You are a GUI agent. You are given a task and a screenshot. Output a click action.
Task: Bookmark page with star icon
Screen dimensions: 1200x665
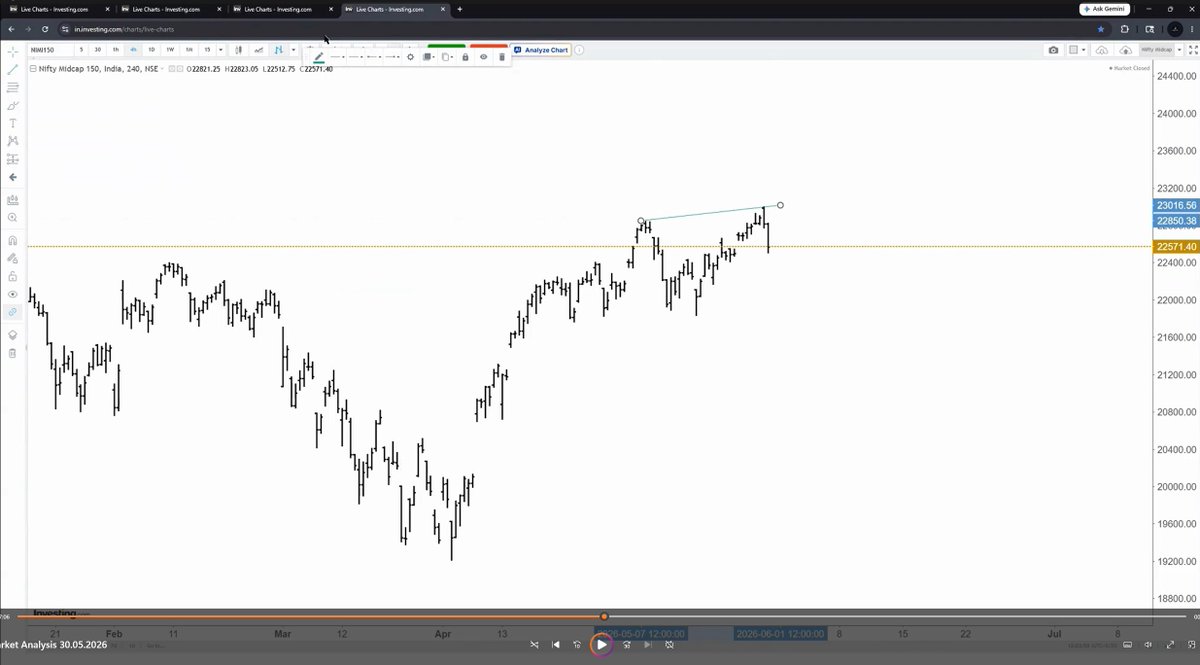coord(1101,29)
